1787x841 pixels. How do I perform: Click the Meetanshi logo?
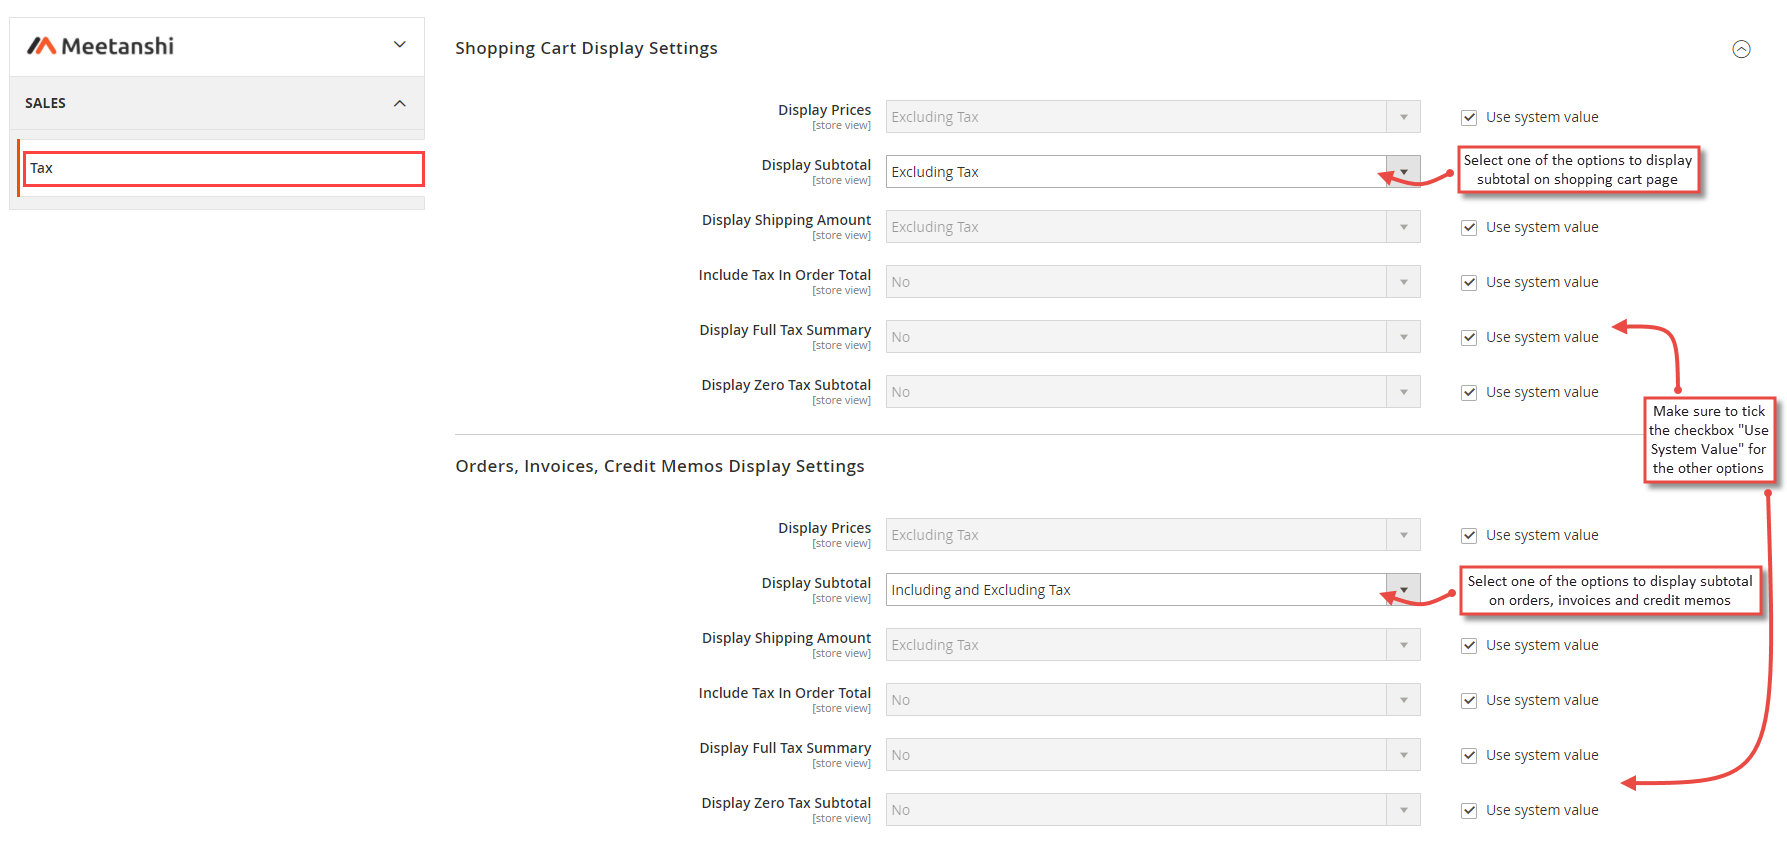click(100, 46)
